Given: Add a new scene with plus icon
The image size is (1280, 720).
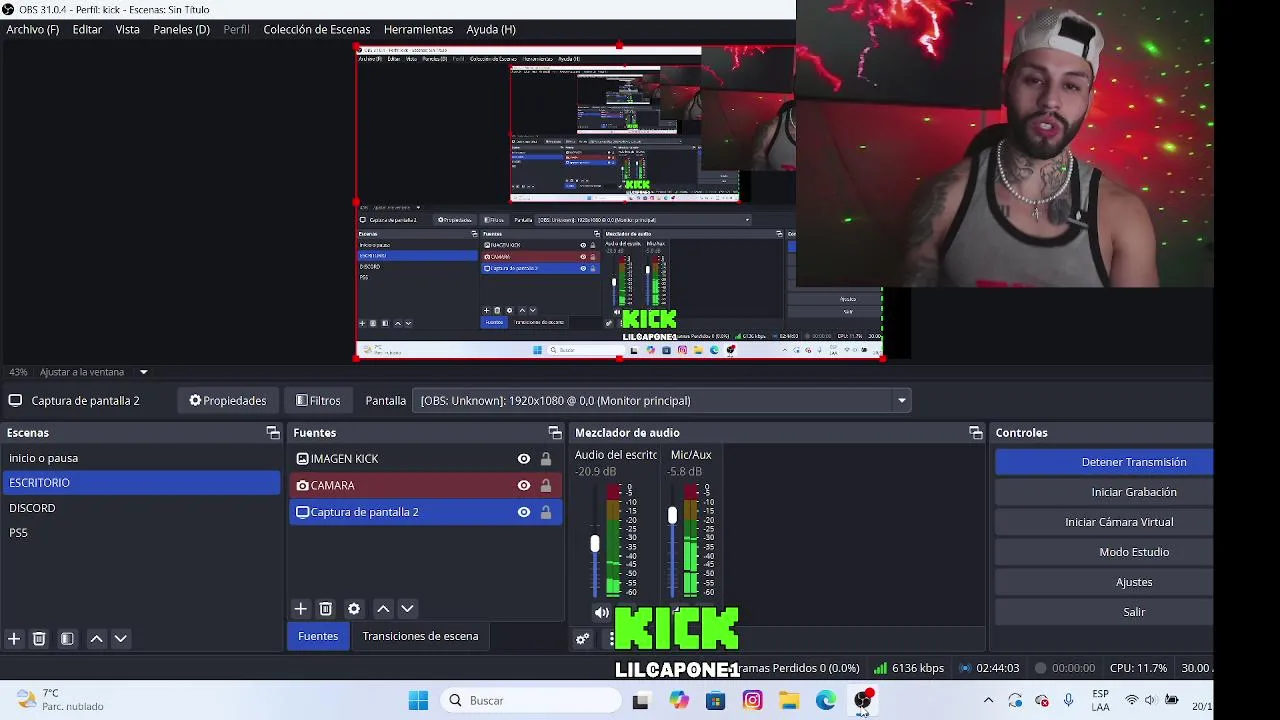Looking at the screenshot, I should pos(14,638).
